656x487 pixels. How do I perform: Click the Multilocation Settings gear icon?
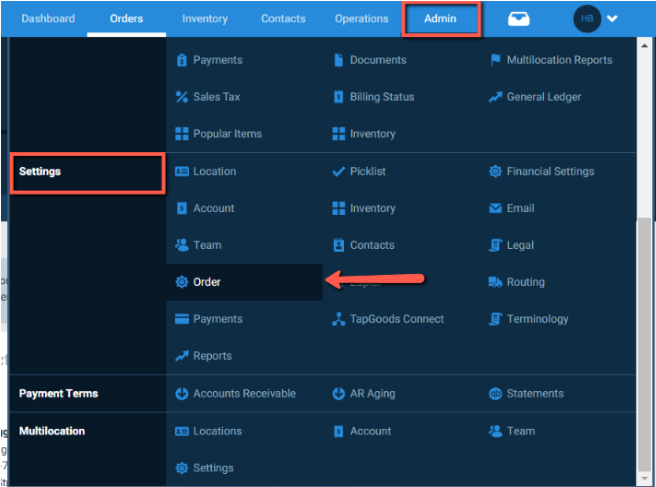[182, 468]
